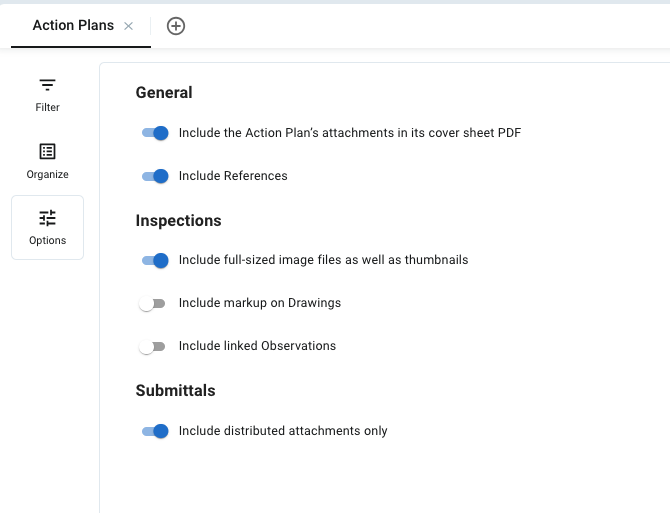Click the Inspections section heading

[x=178, y=220]
